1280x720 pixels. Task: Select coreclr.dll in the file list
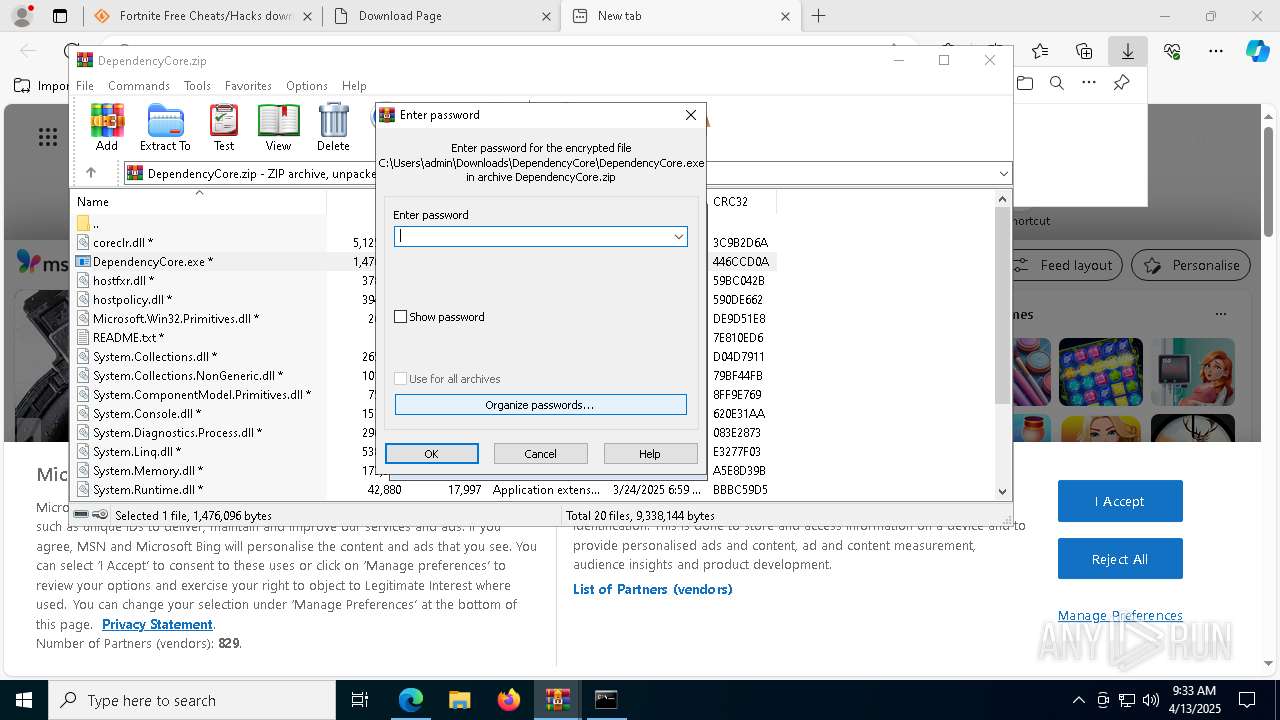click(x=123, y=242)
